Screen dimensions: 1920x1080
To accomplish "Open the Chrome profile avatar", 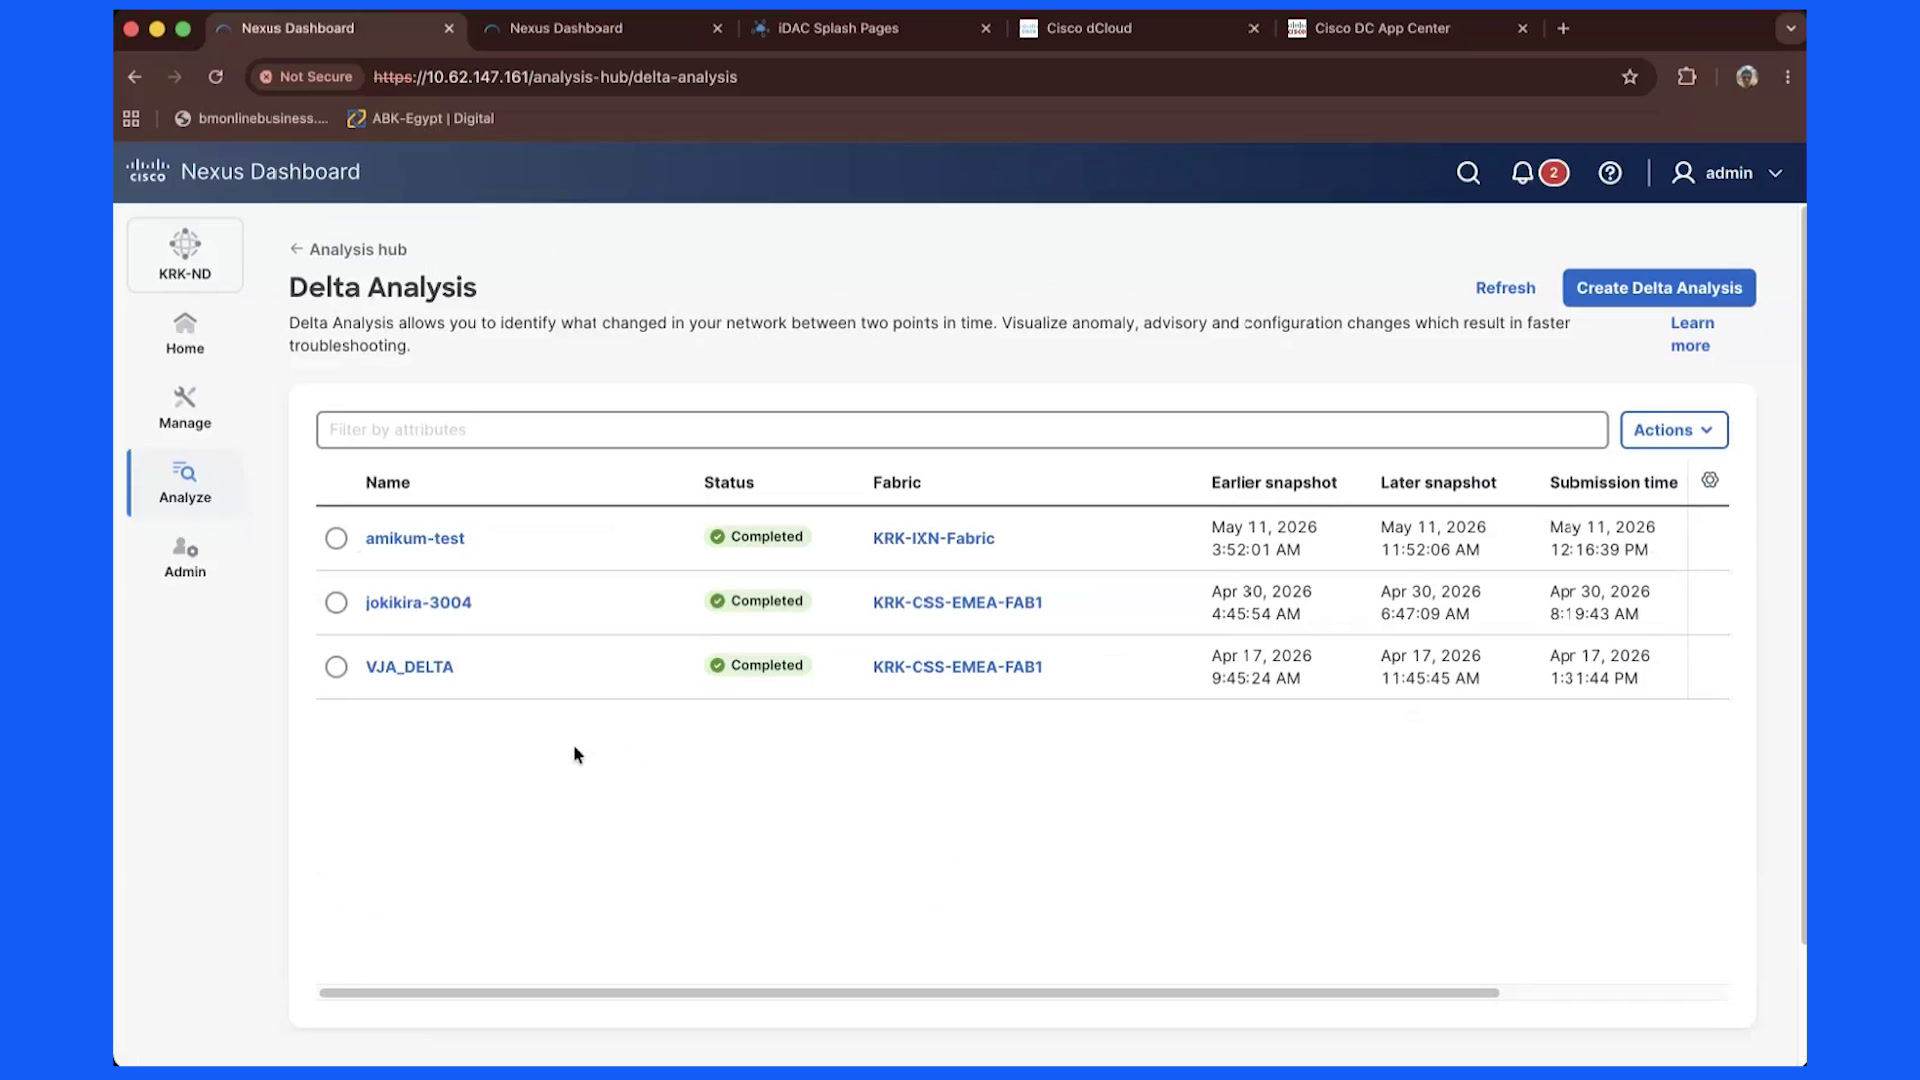I will 1747,77.
